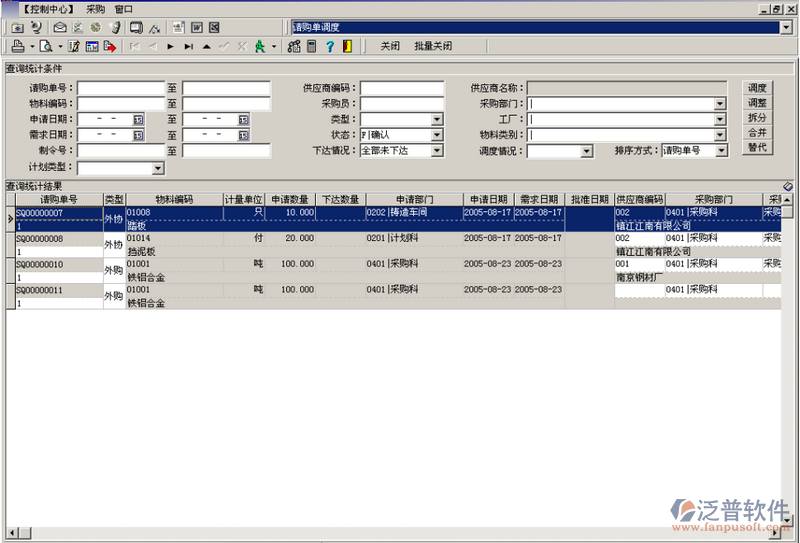The height and width of the screenshot is (543, 800).
Task: Go to next record with play arrow
Action: tap(171, 46)
